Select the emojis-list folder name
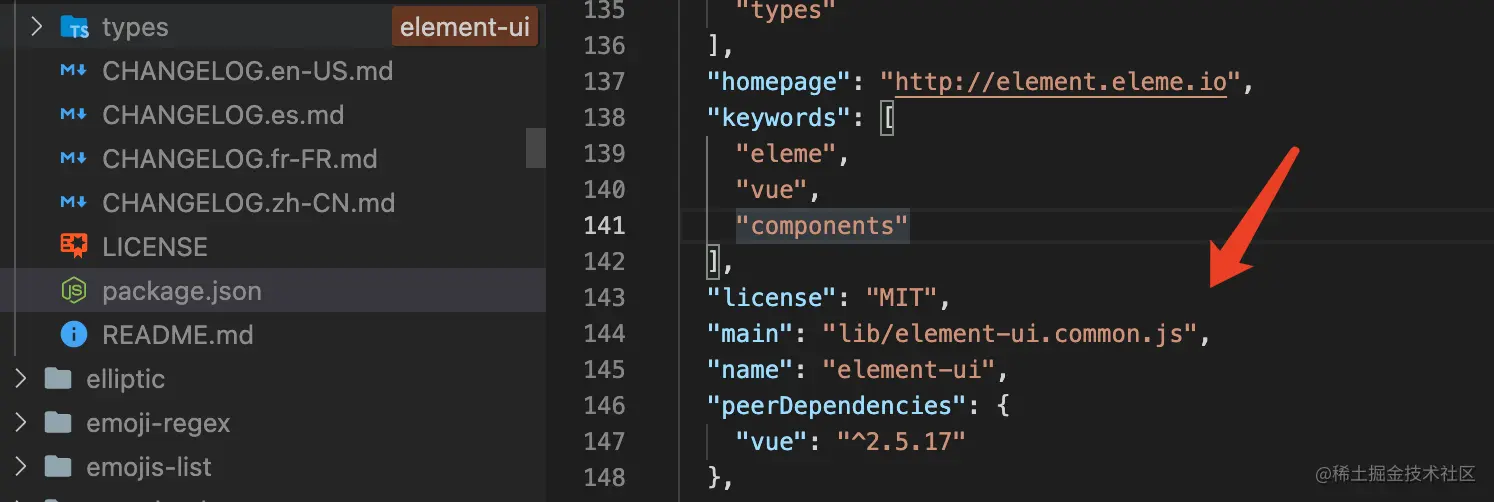Image resolution: width=1494 pixels, height=502 pixels. 149,467
